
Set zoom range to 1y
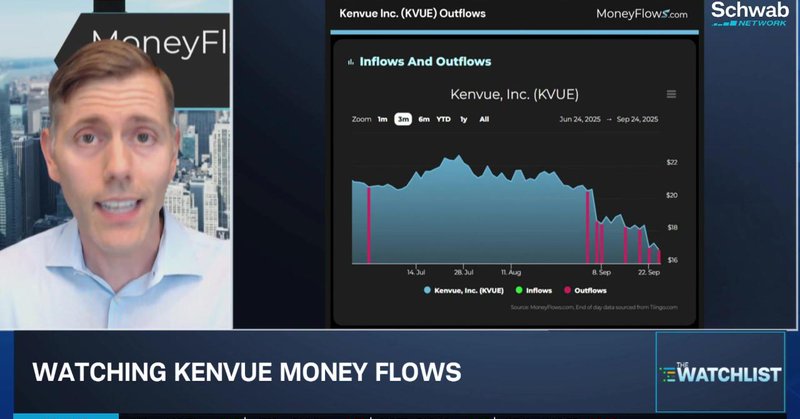pos(464,119)
